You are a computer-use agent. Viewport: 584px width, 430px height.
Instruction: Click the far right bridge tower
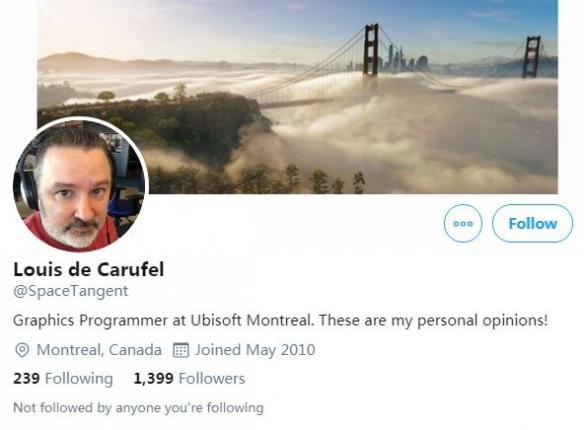(x=531, y=57)
